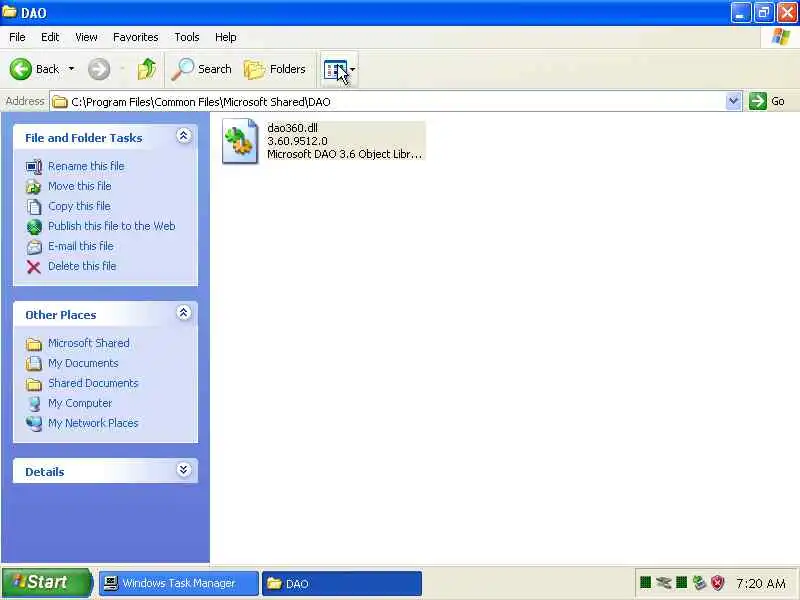
Task: Open the File menu
Action: pyautogui.click(x=17, y=37)
